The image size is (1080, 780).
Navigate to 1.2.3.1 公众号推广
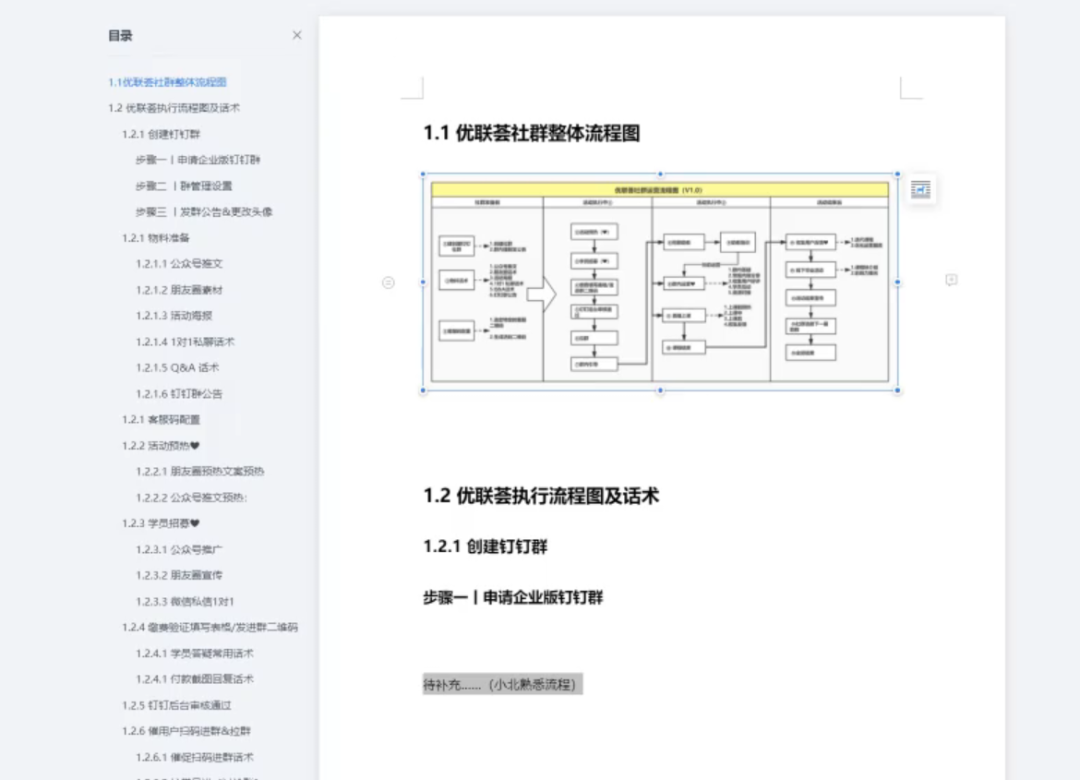click(x=179, y=550)
